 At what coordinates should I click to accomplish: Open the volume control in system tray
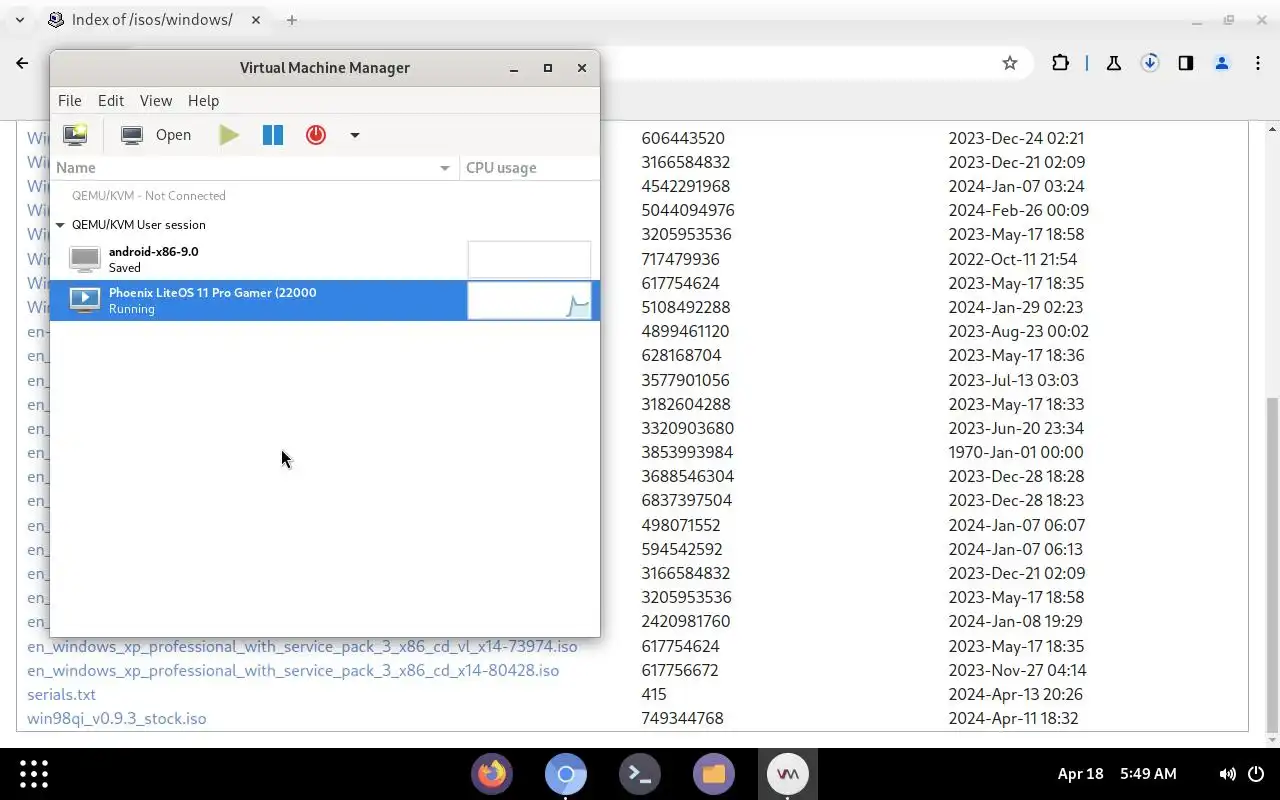click(1227, 774)
